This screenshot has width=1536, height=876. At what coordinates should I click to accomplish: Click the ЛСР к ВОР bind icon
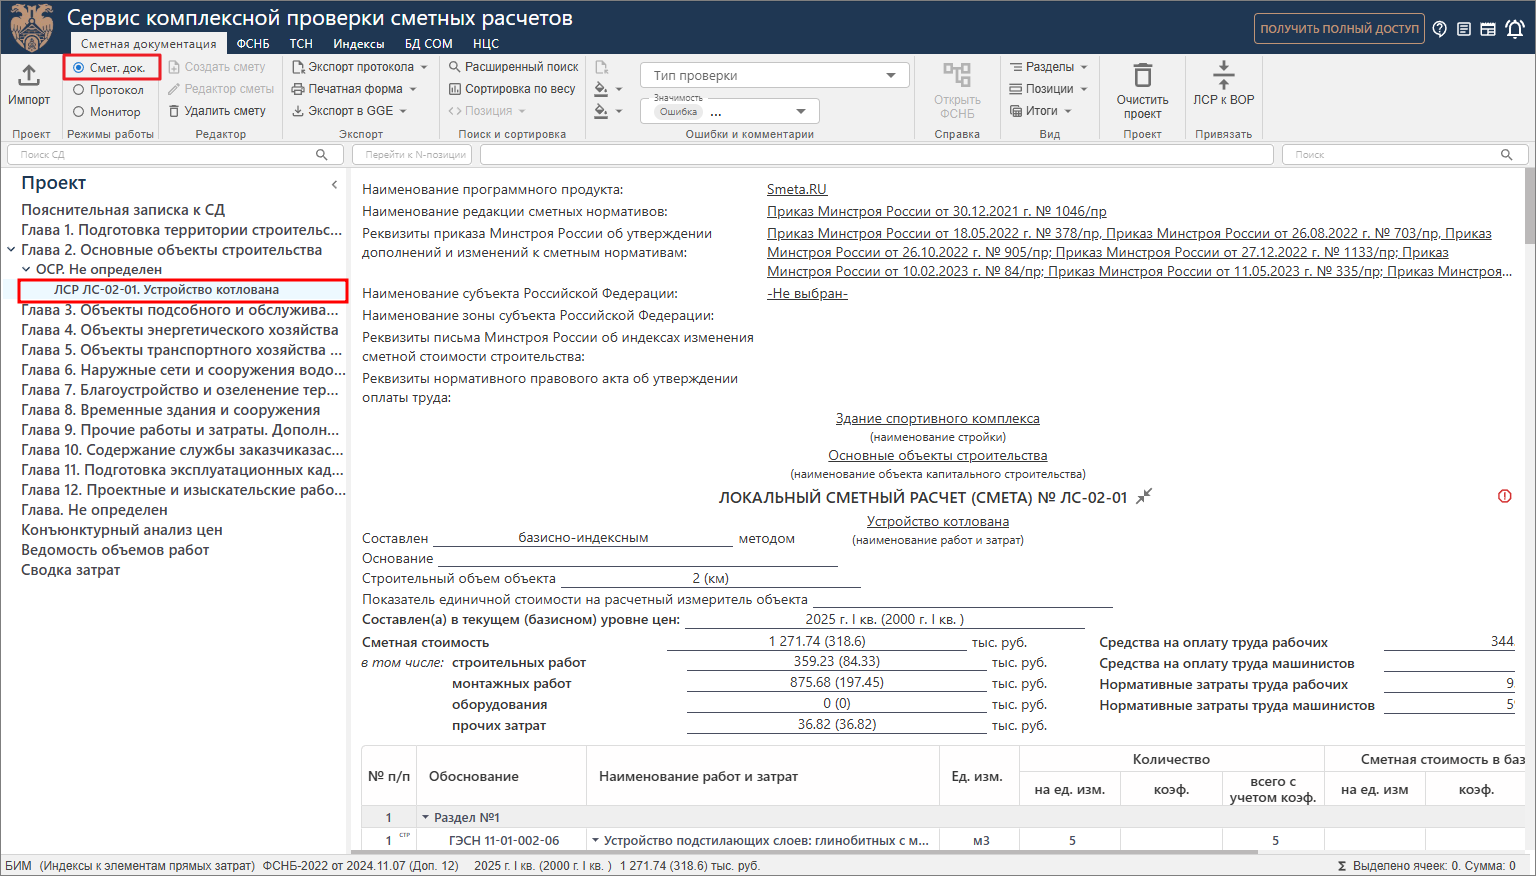1223,74
